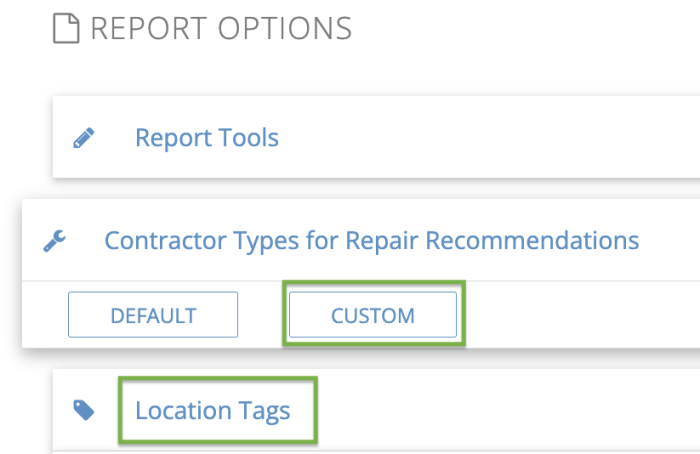Switch contractor types to CUSTOM
Image resolution: width=700 pixels, height=454 pixels.
[x=373, y=315]
